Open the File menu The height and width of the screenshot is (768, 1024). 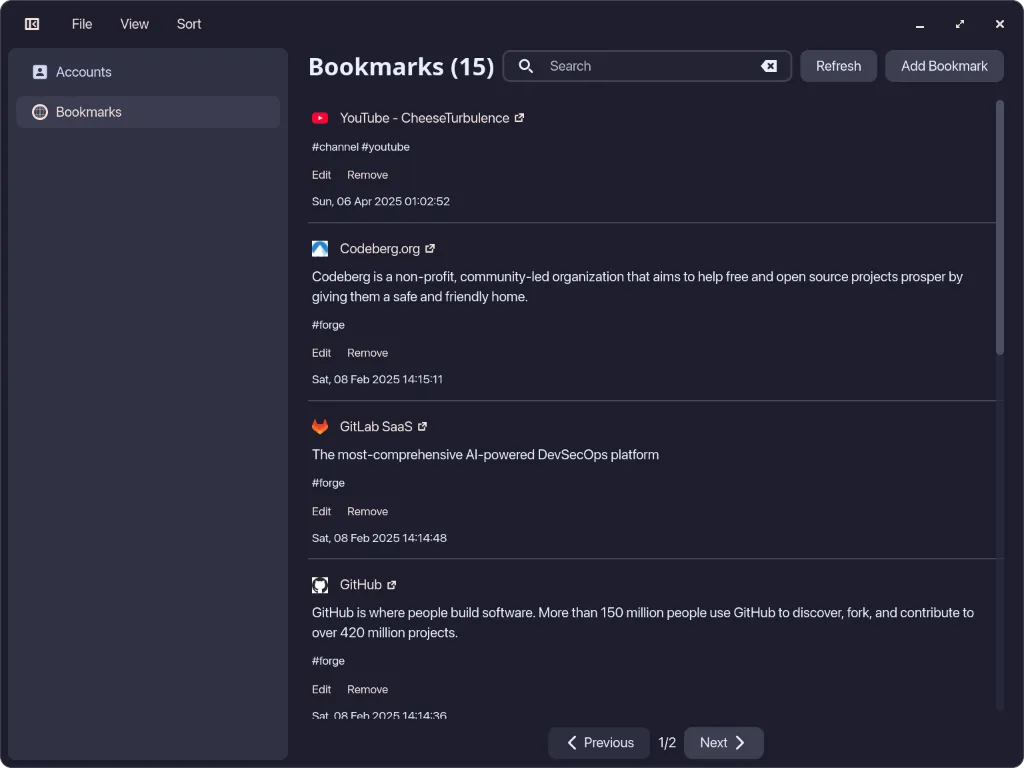[81, 23]
